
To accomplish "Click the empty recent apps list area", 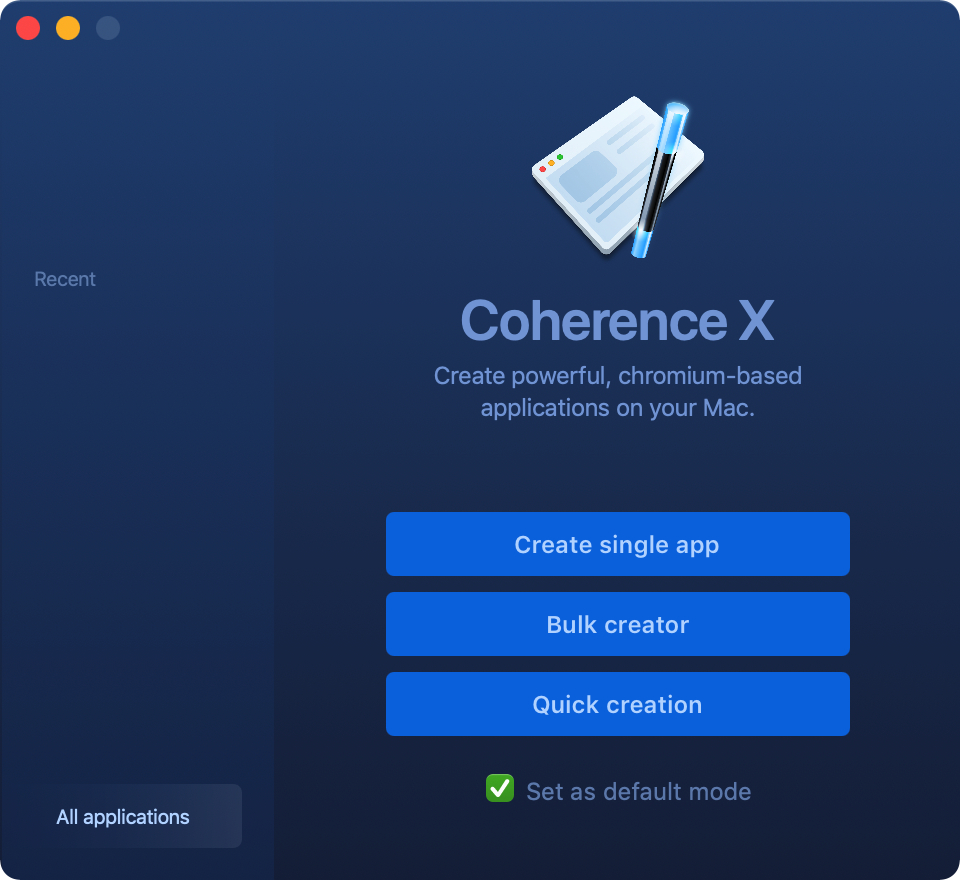I will (137, 520).
